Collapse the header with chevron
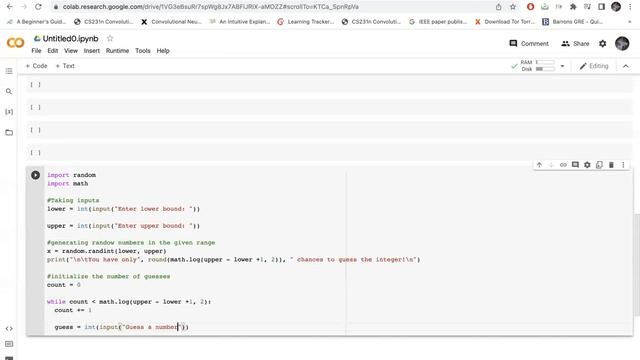Viewport: 640px width, 360px height. point(626,66)
